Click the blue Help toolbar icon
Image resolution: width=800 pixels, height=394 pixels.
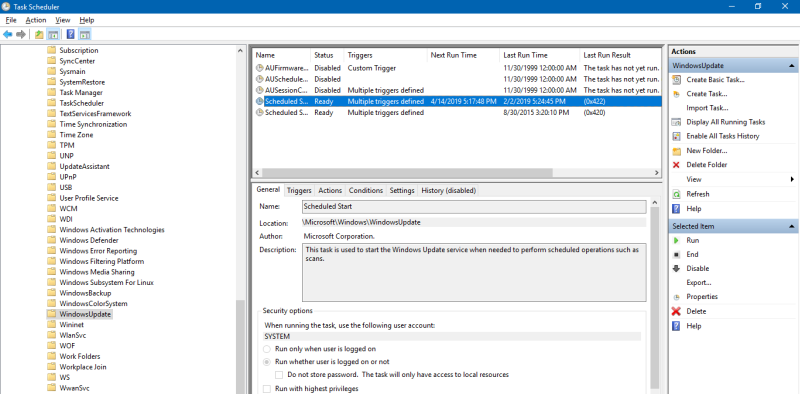coord(71,34)
